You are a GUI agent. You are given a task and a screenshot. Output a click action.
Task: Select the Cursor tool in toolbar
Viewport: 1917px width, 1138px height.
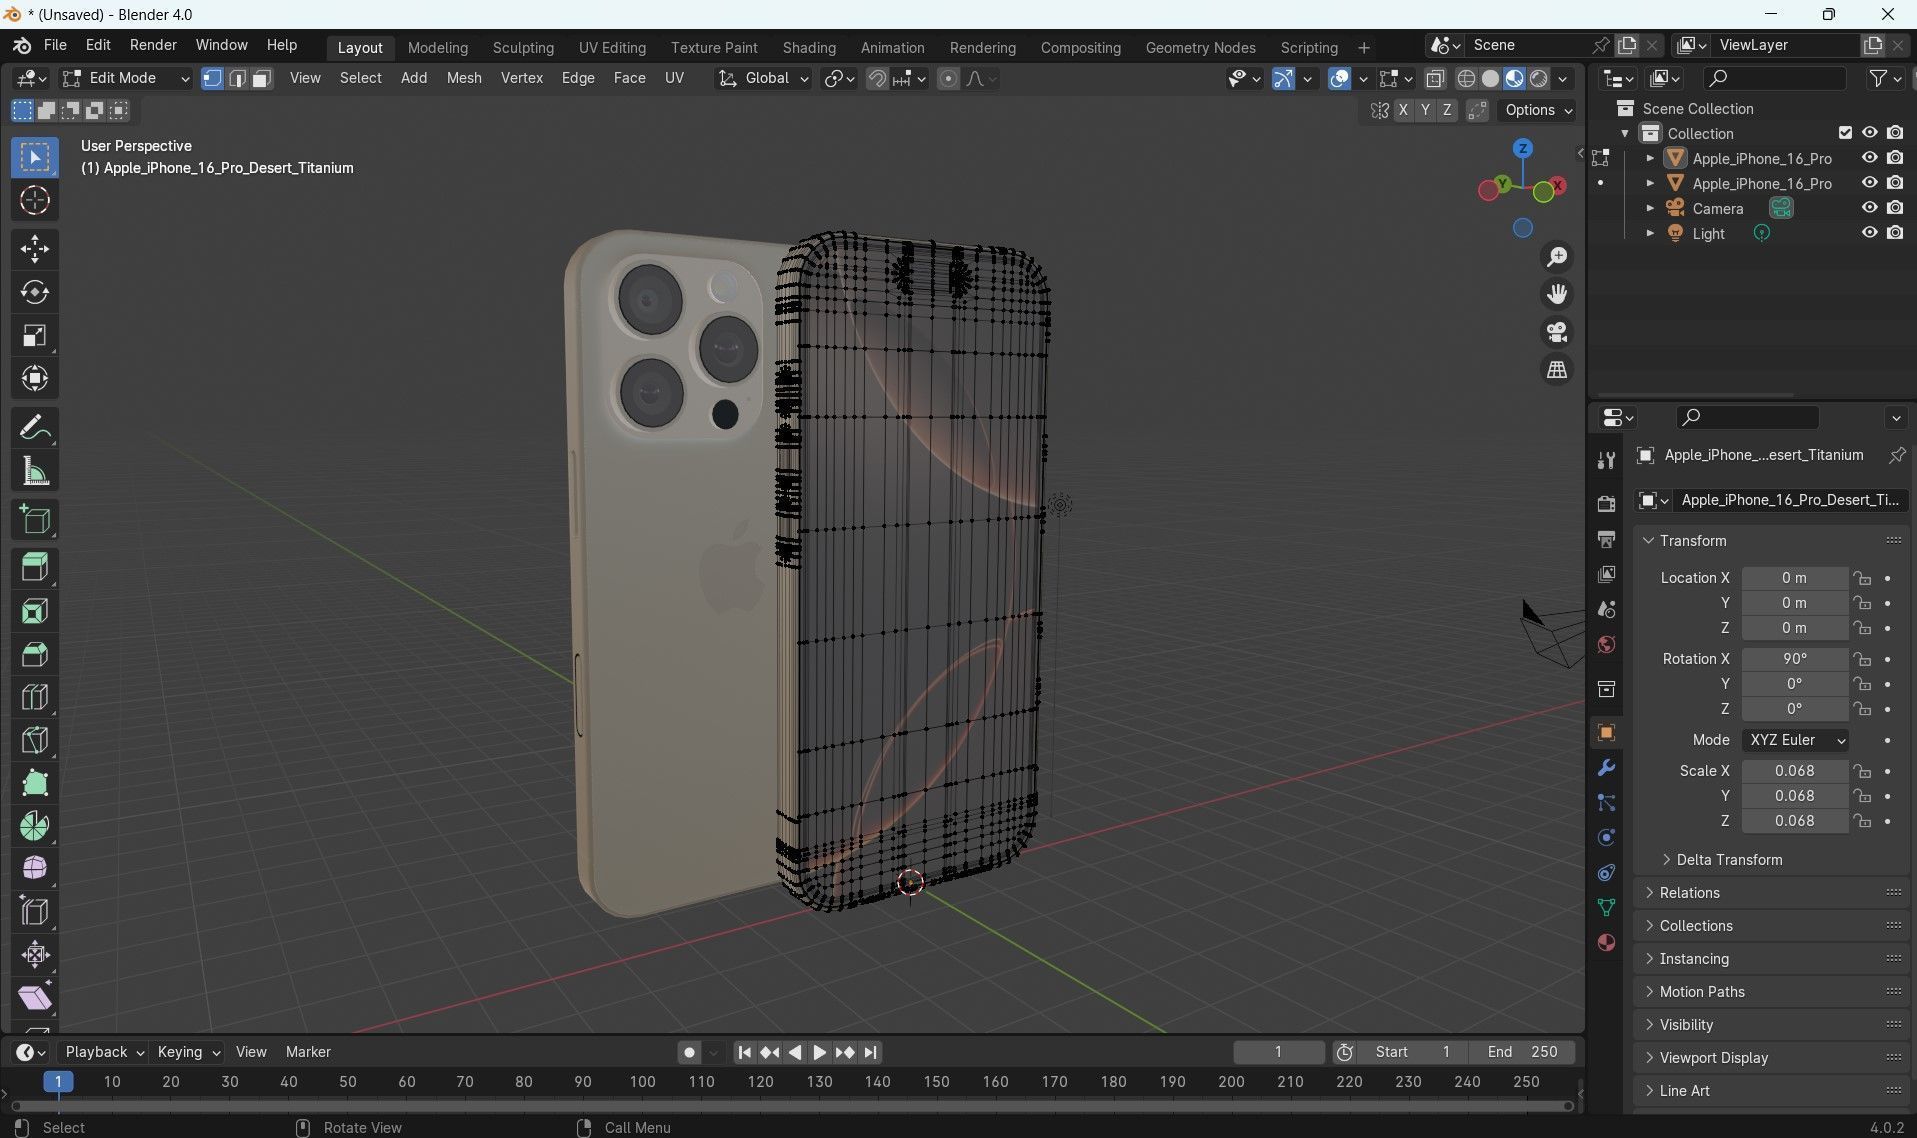tap(35, 201)
